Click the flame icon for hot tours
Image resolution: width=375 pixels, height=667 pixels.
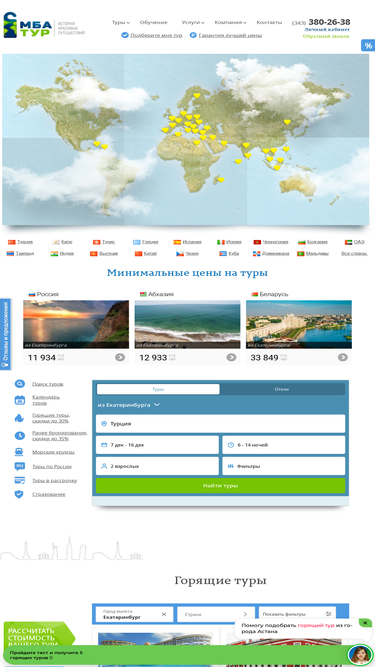pos(20,418)
